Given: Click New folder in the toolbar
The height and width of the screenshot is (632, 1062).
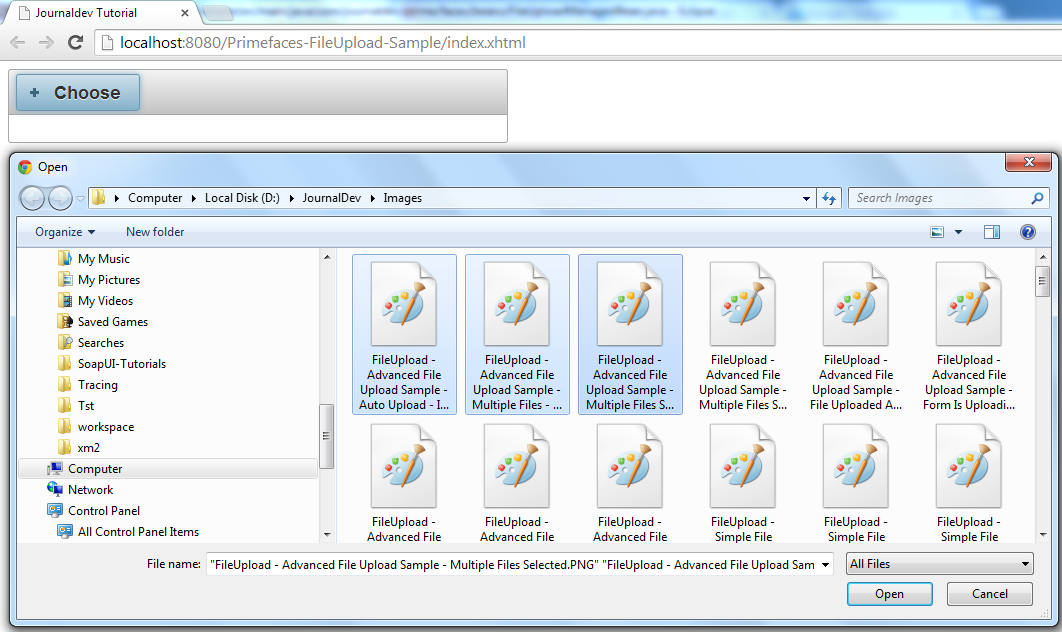Looking at the screenshot, I should [x=155, y=232].
